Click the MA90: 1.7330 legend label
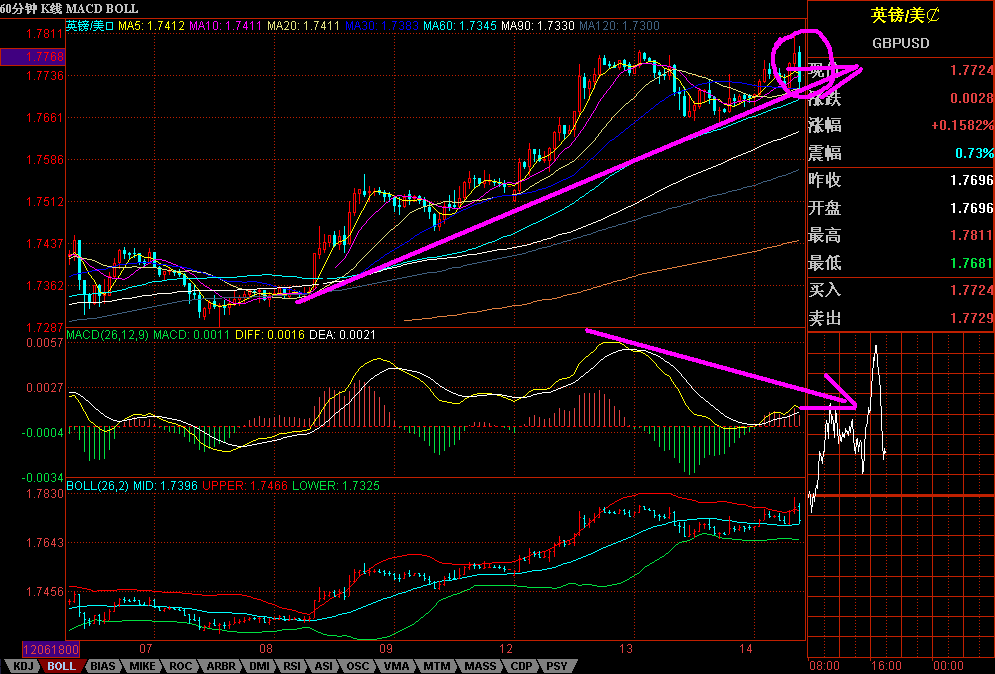The image size is (995, 674). [538, 26]
